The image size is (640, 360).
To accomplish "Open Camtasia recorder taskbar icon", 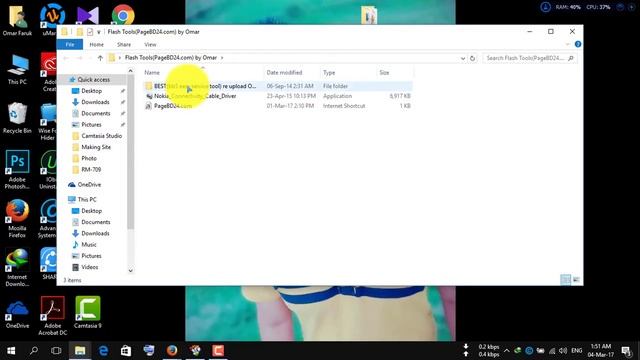I will click(x=218, y=351).
